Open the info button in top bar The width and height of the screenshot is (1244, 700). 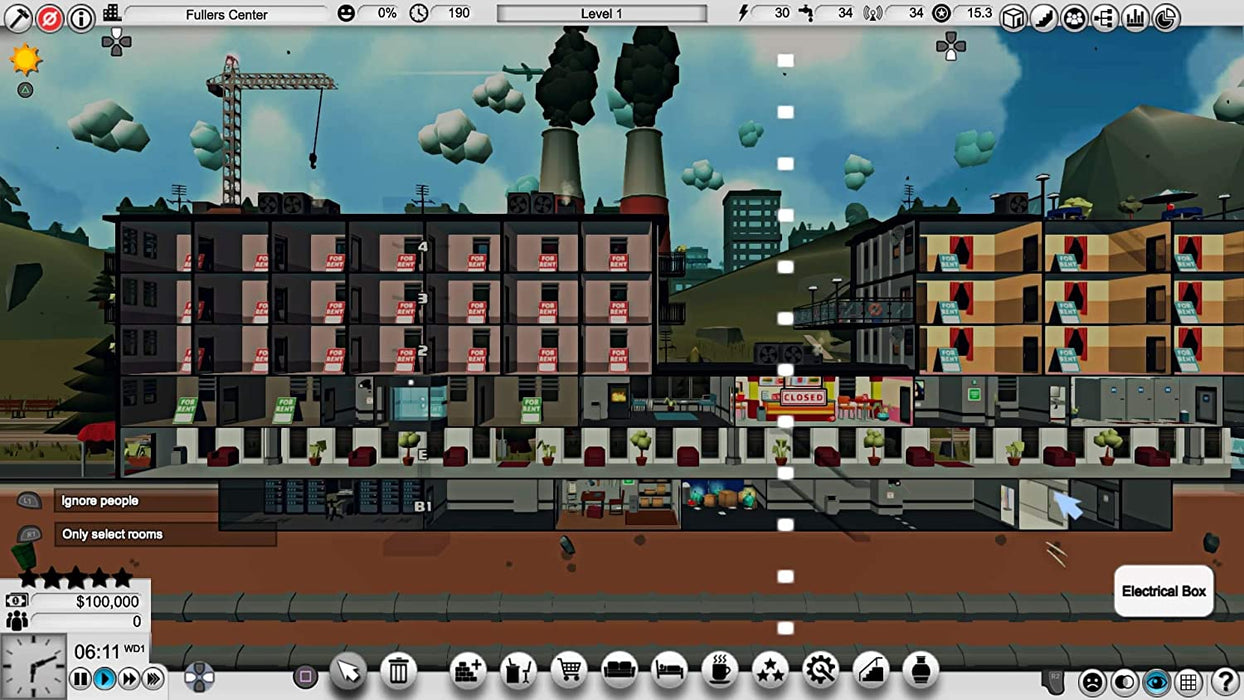(81, 17)
